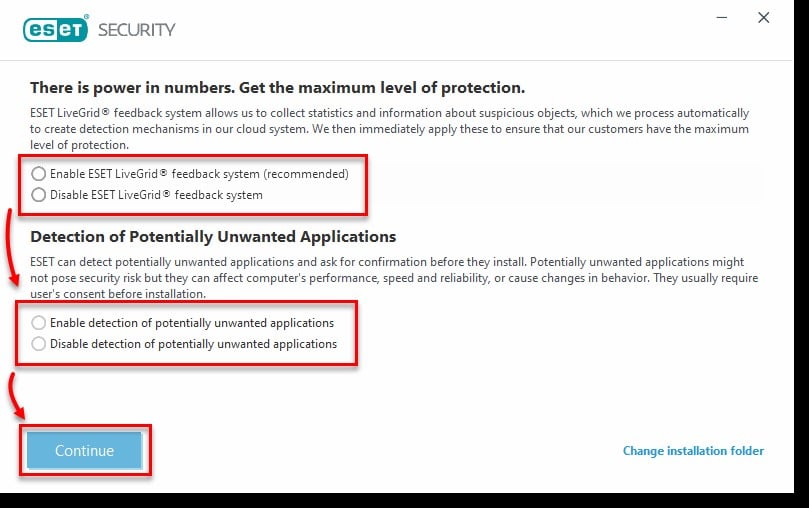
Task: Open the Change installation folder link
Action: click(693, 451)
